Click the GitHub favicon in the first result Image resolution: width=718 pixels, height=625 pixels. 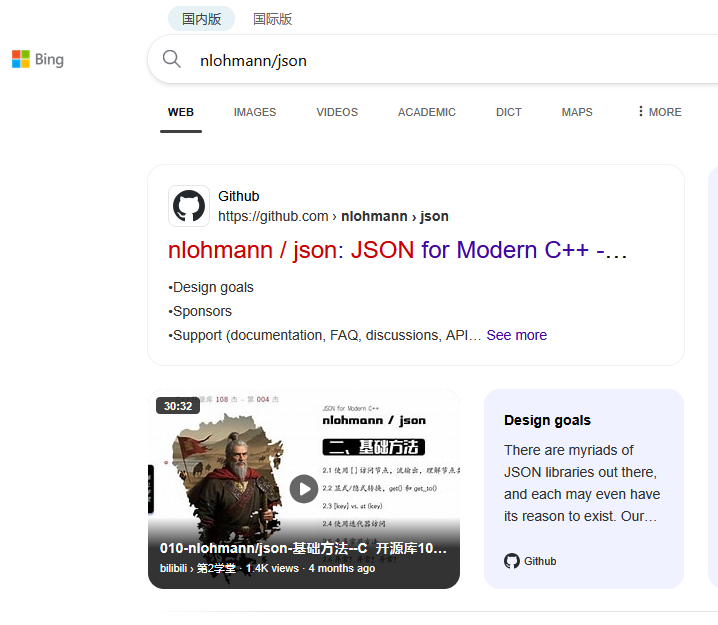point(189,206)
